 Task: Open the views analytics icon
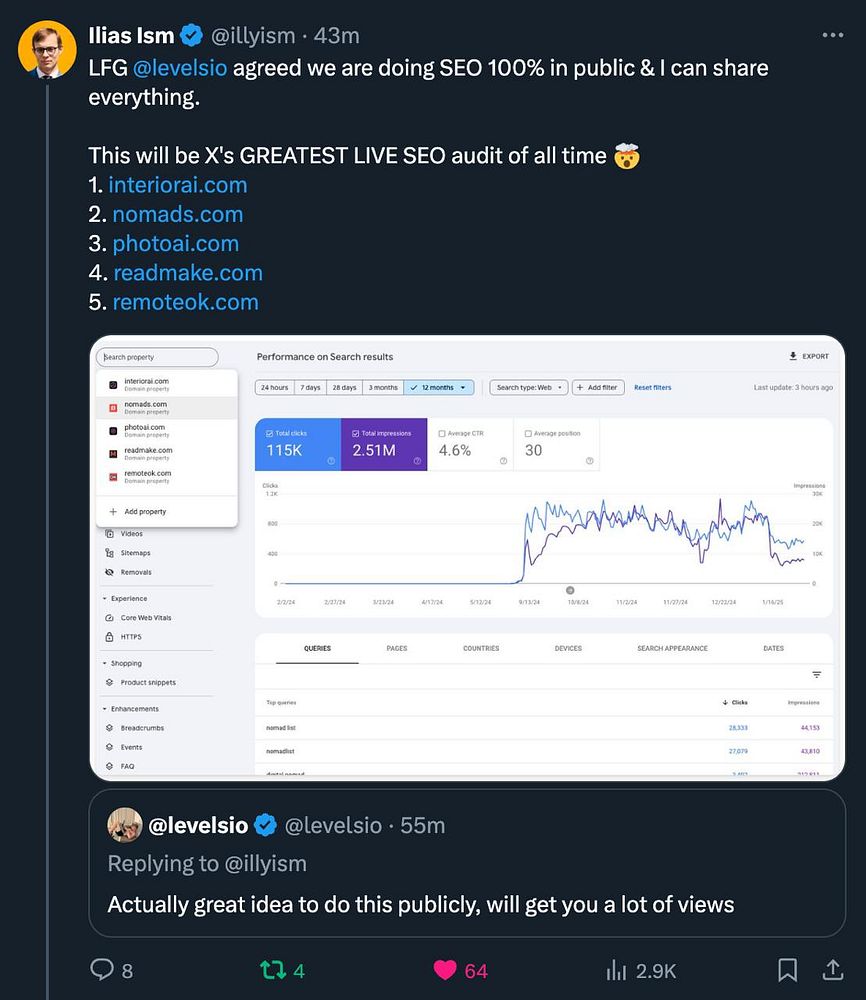pyautogui.click(x=617, y=969)
